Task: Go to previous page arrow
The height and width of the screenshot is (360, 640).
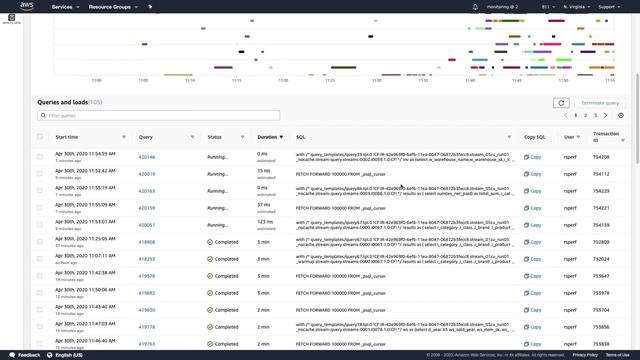Action: (x=566, y=116)
